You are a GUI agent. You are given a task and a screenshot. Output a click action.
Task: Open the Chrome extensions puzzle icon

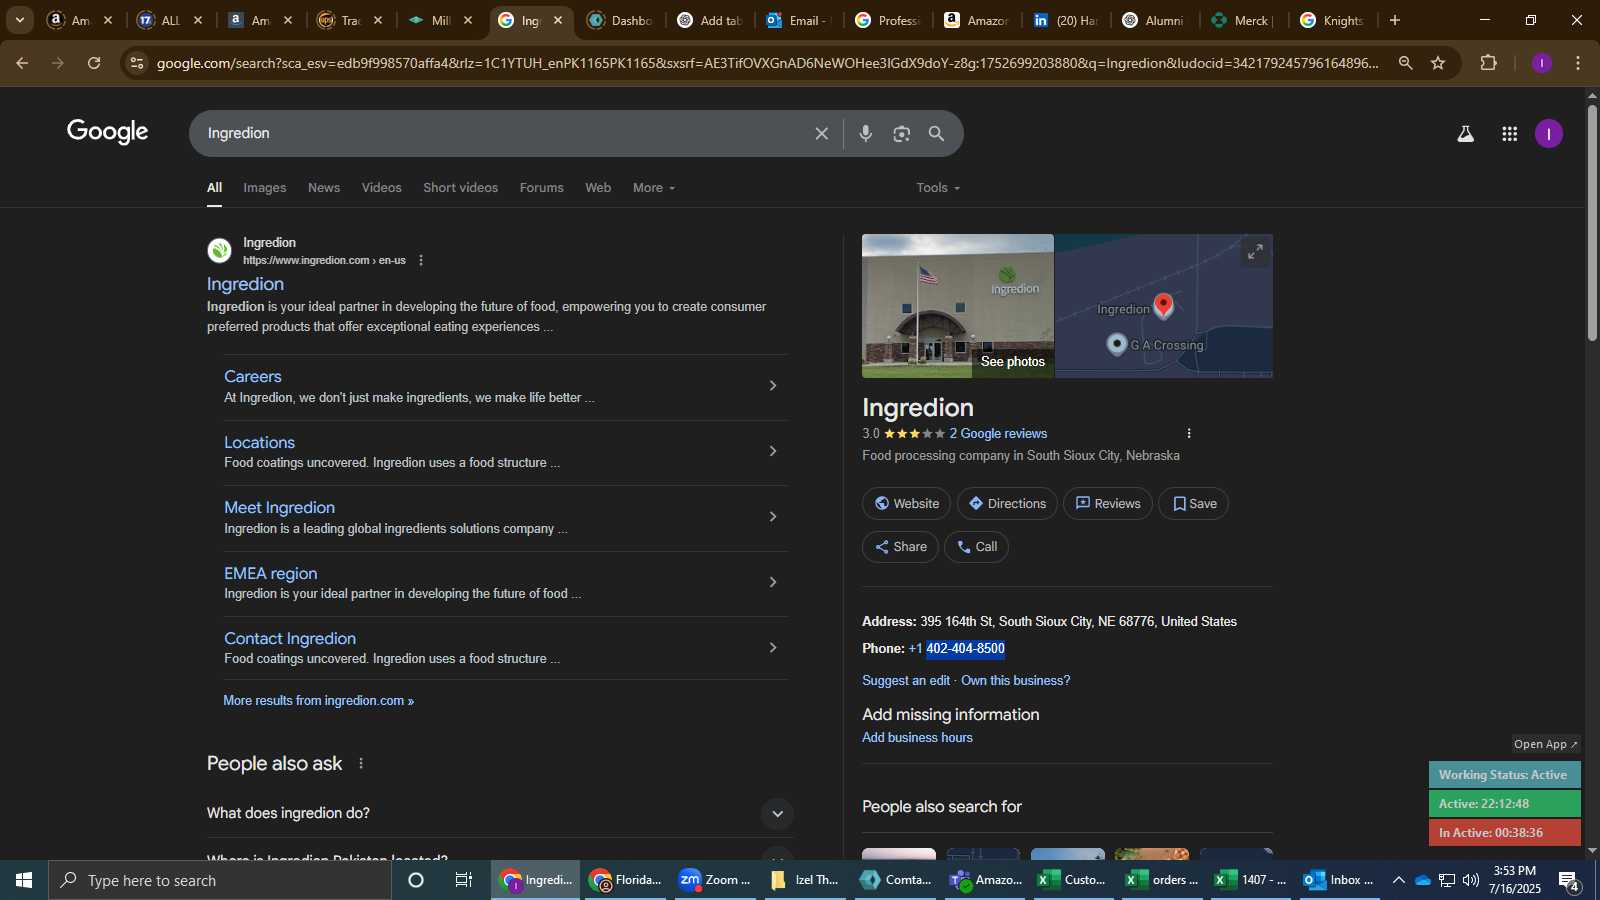[x=1488, y=63]
